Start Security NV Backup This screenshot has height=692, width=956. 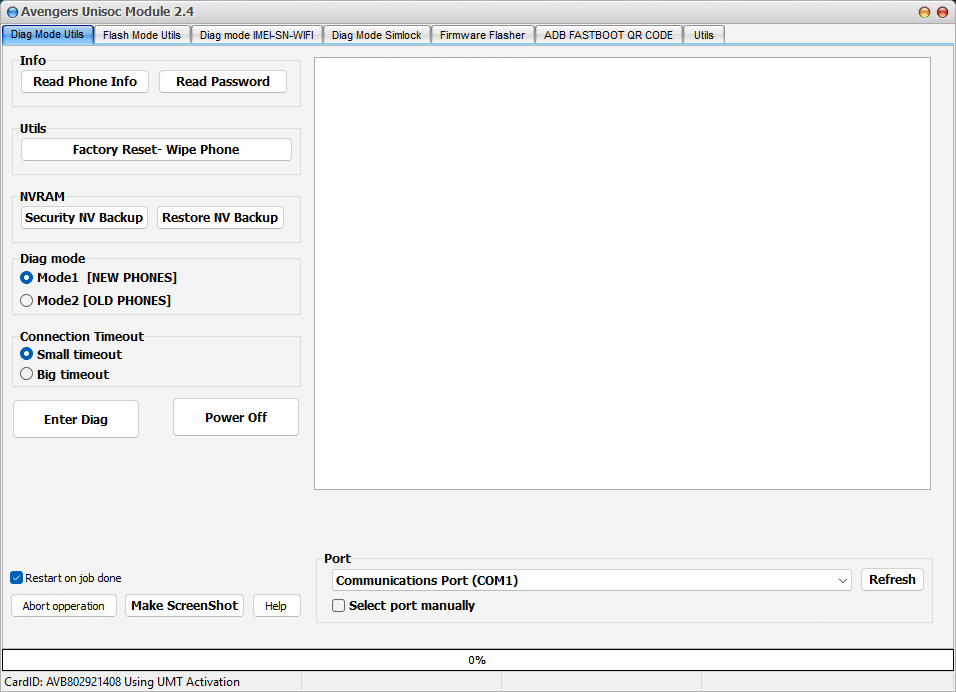coord(84,218)
